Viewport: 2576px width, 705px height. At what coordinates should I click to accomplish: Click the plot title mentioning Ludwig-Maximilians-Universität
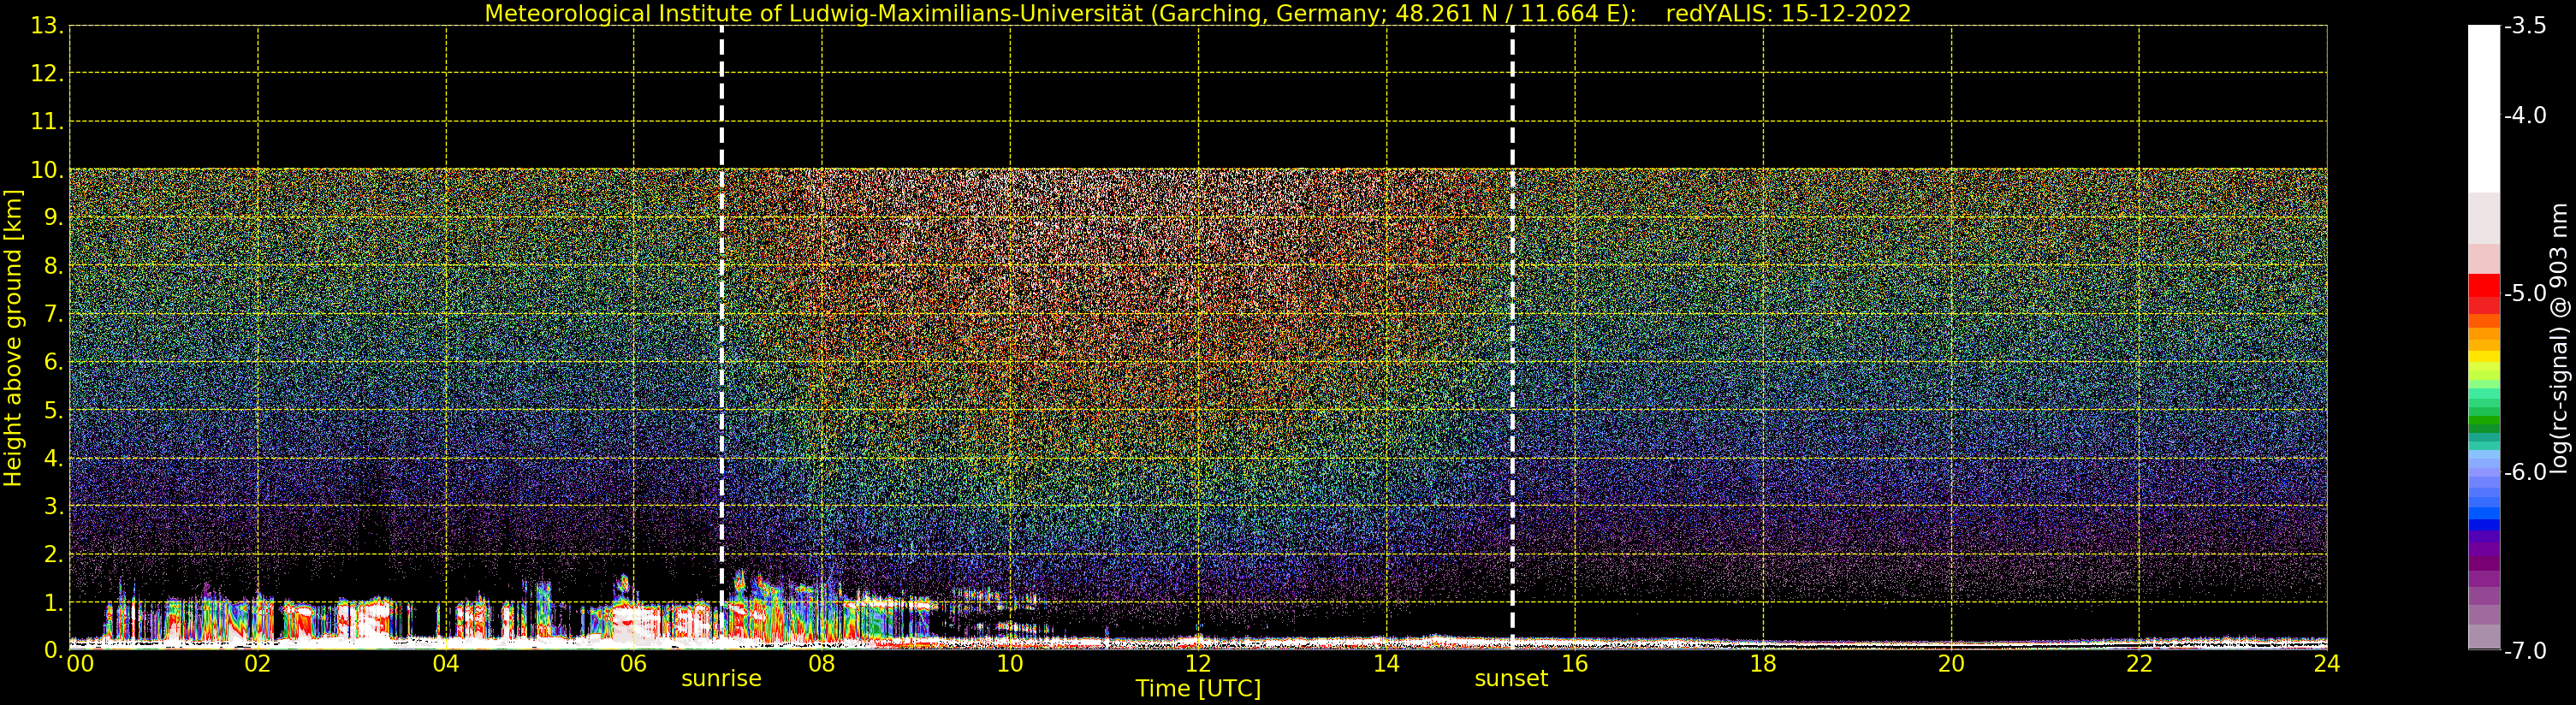[1198, 13]
